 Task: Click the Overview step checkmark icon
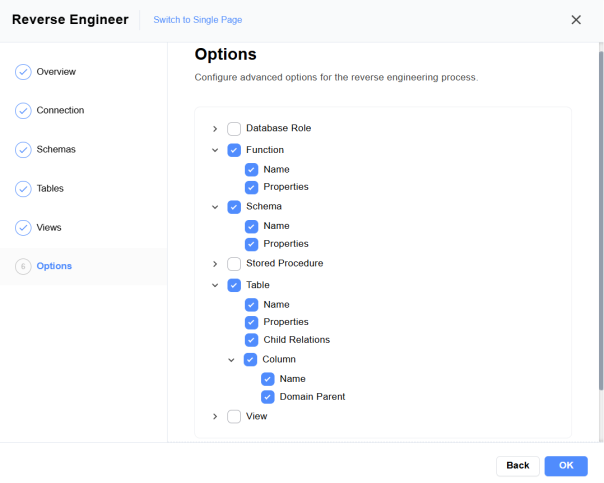23,72
